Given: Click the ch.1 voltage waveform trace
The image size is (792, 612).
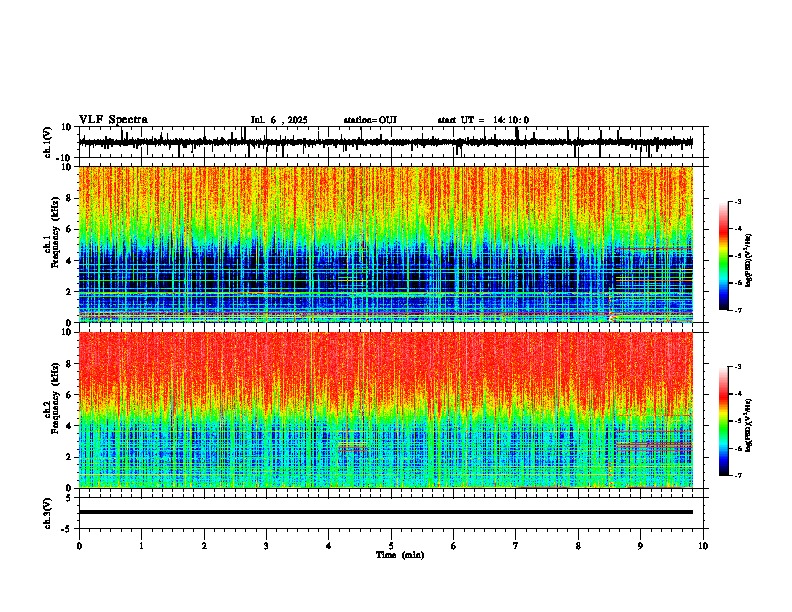Looking at the screenshot, I should pyautogui.click(x=385, y=142).
